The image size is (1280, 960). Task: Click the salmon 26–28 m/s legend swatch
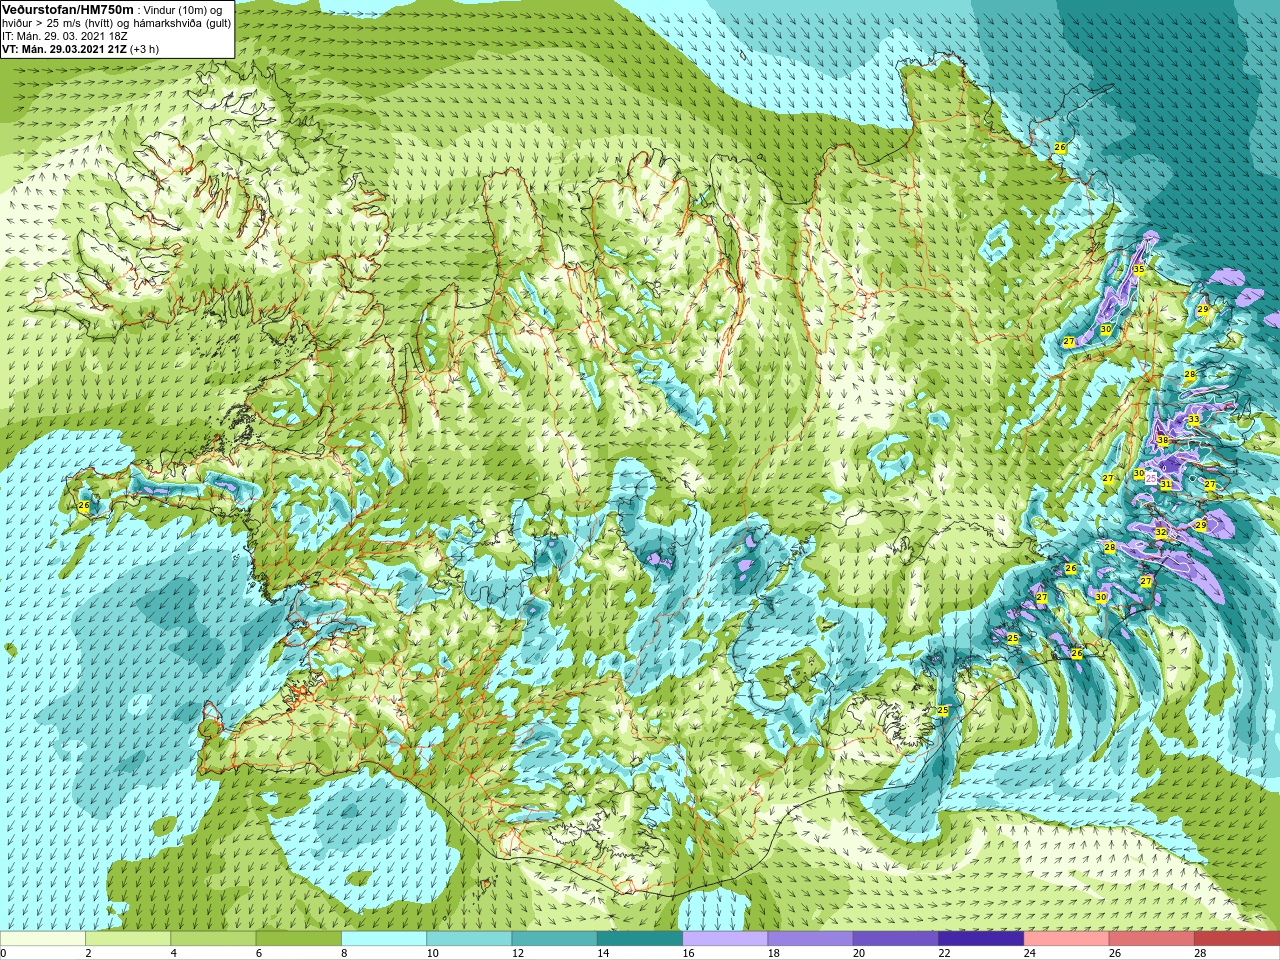click(x=1151, y=939)
